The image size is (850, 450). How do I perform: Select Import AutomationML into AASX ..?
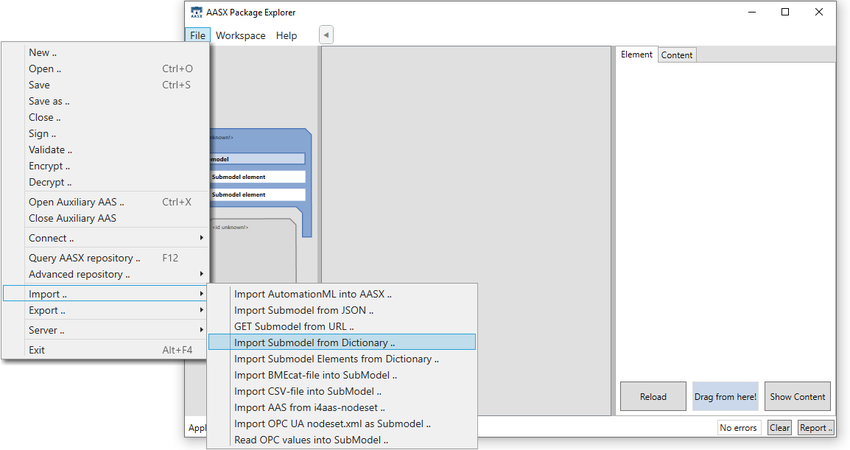pos(342,294)
